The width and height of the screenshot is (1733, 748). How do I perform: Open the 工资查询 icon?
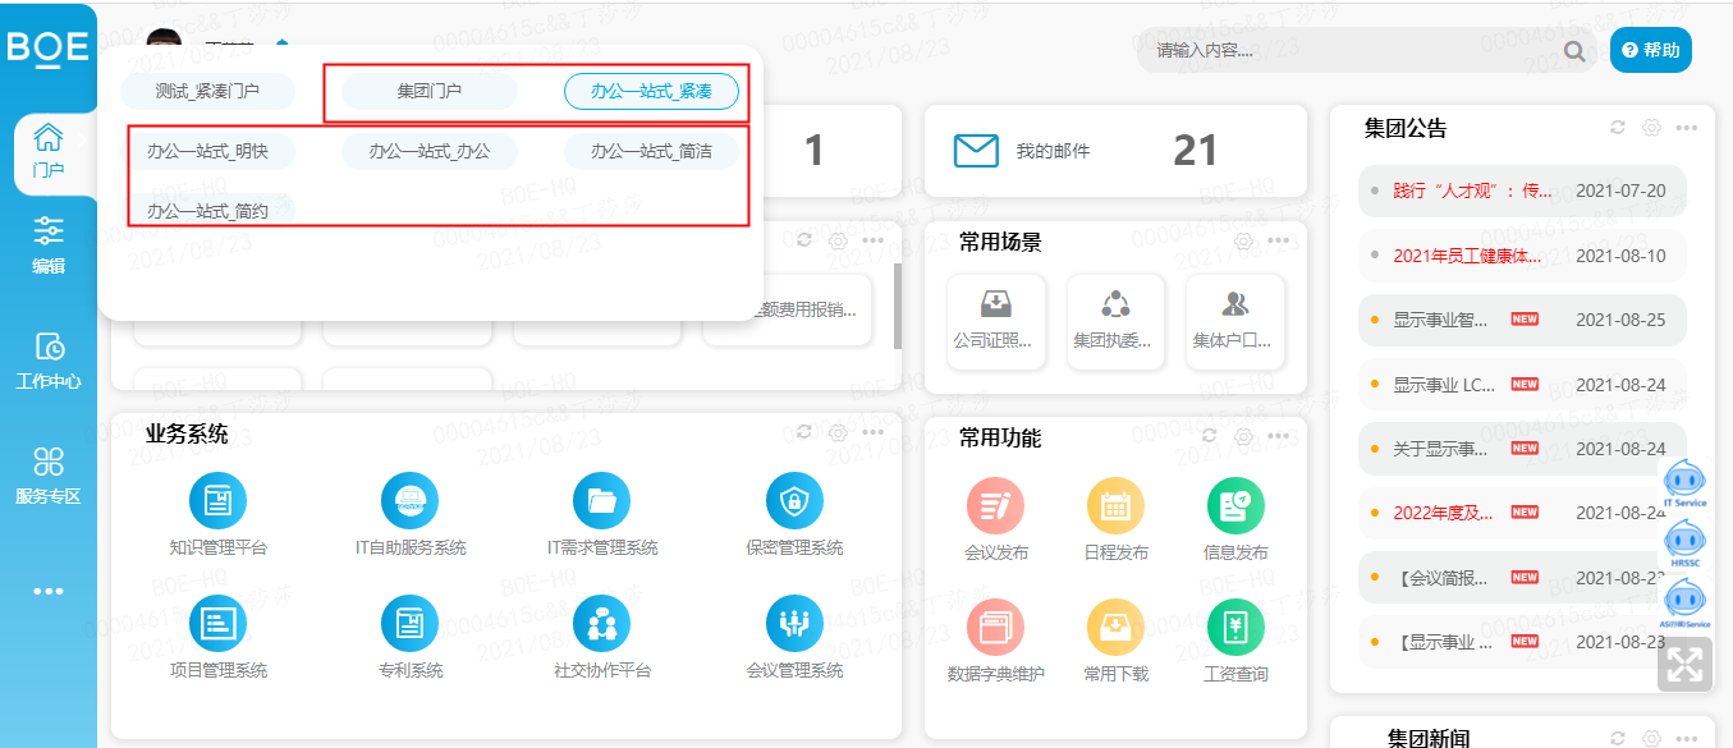1236,628
